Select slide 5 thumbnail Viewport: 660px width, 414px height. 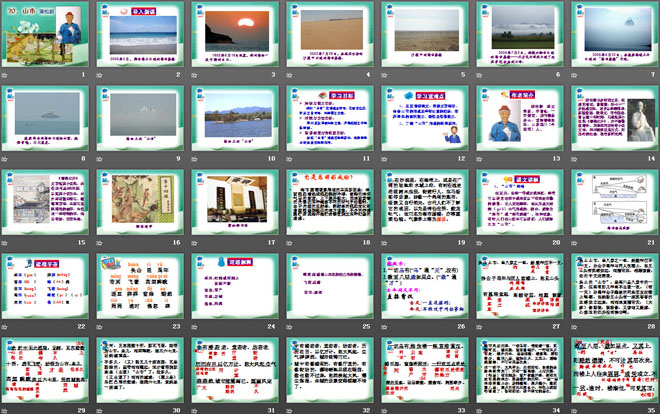pos(425,34)
